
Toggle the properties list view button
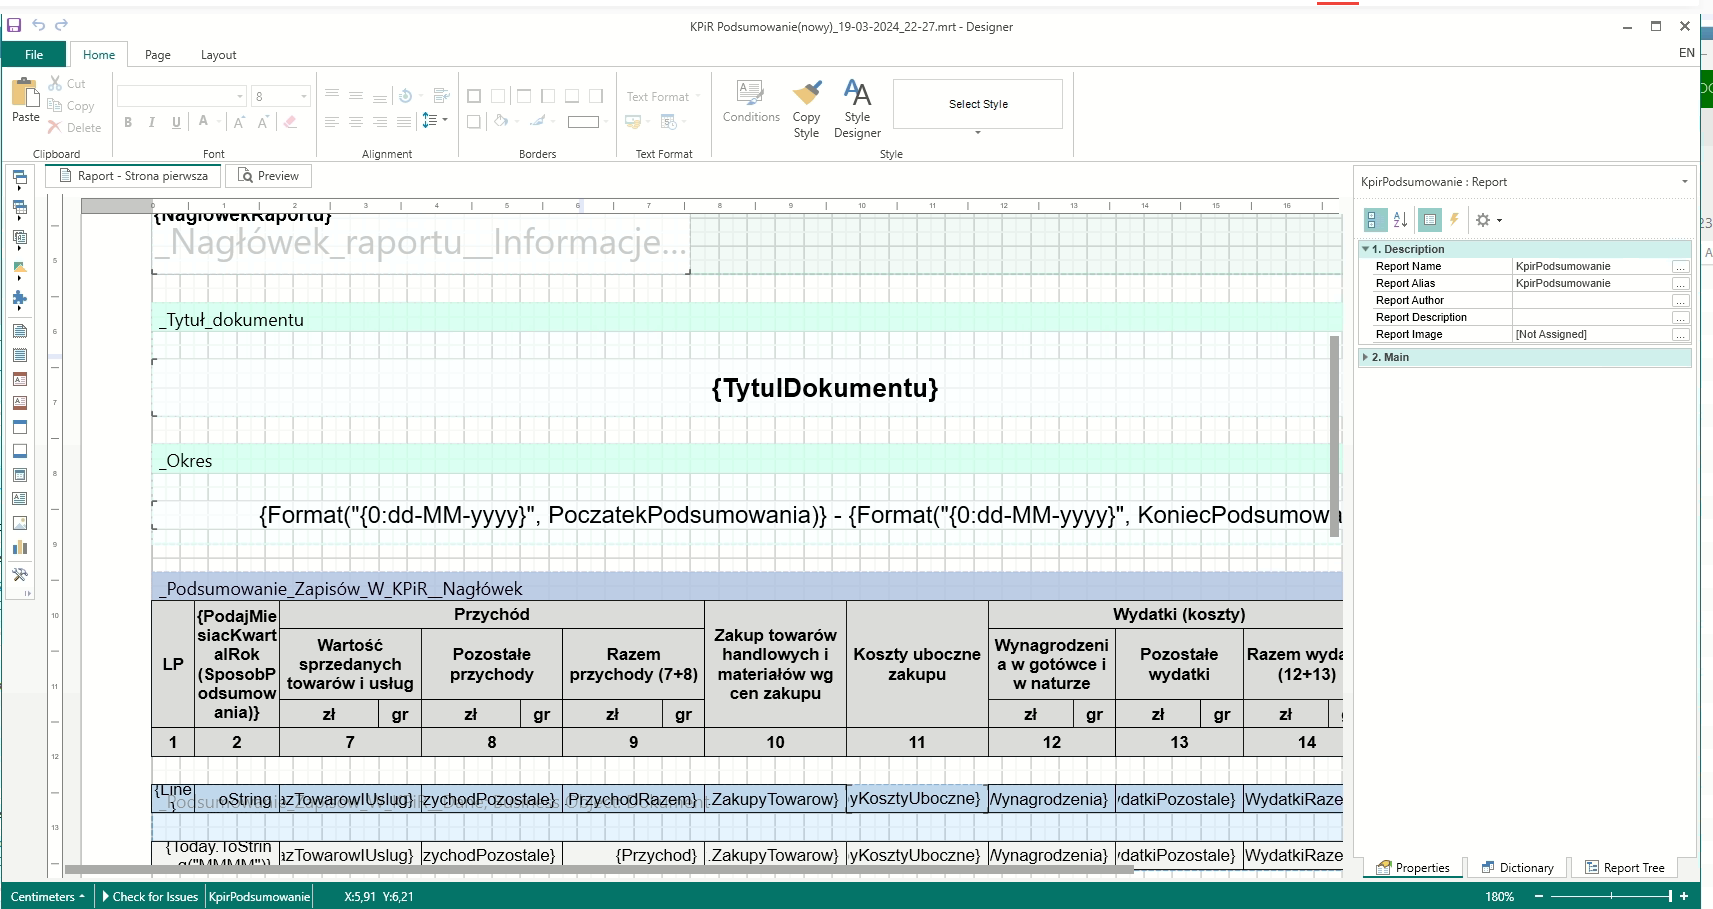click(1429, 220)
